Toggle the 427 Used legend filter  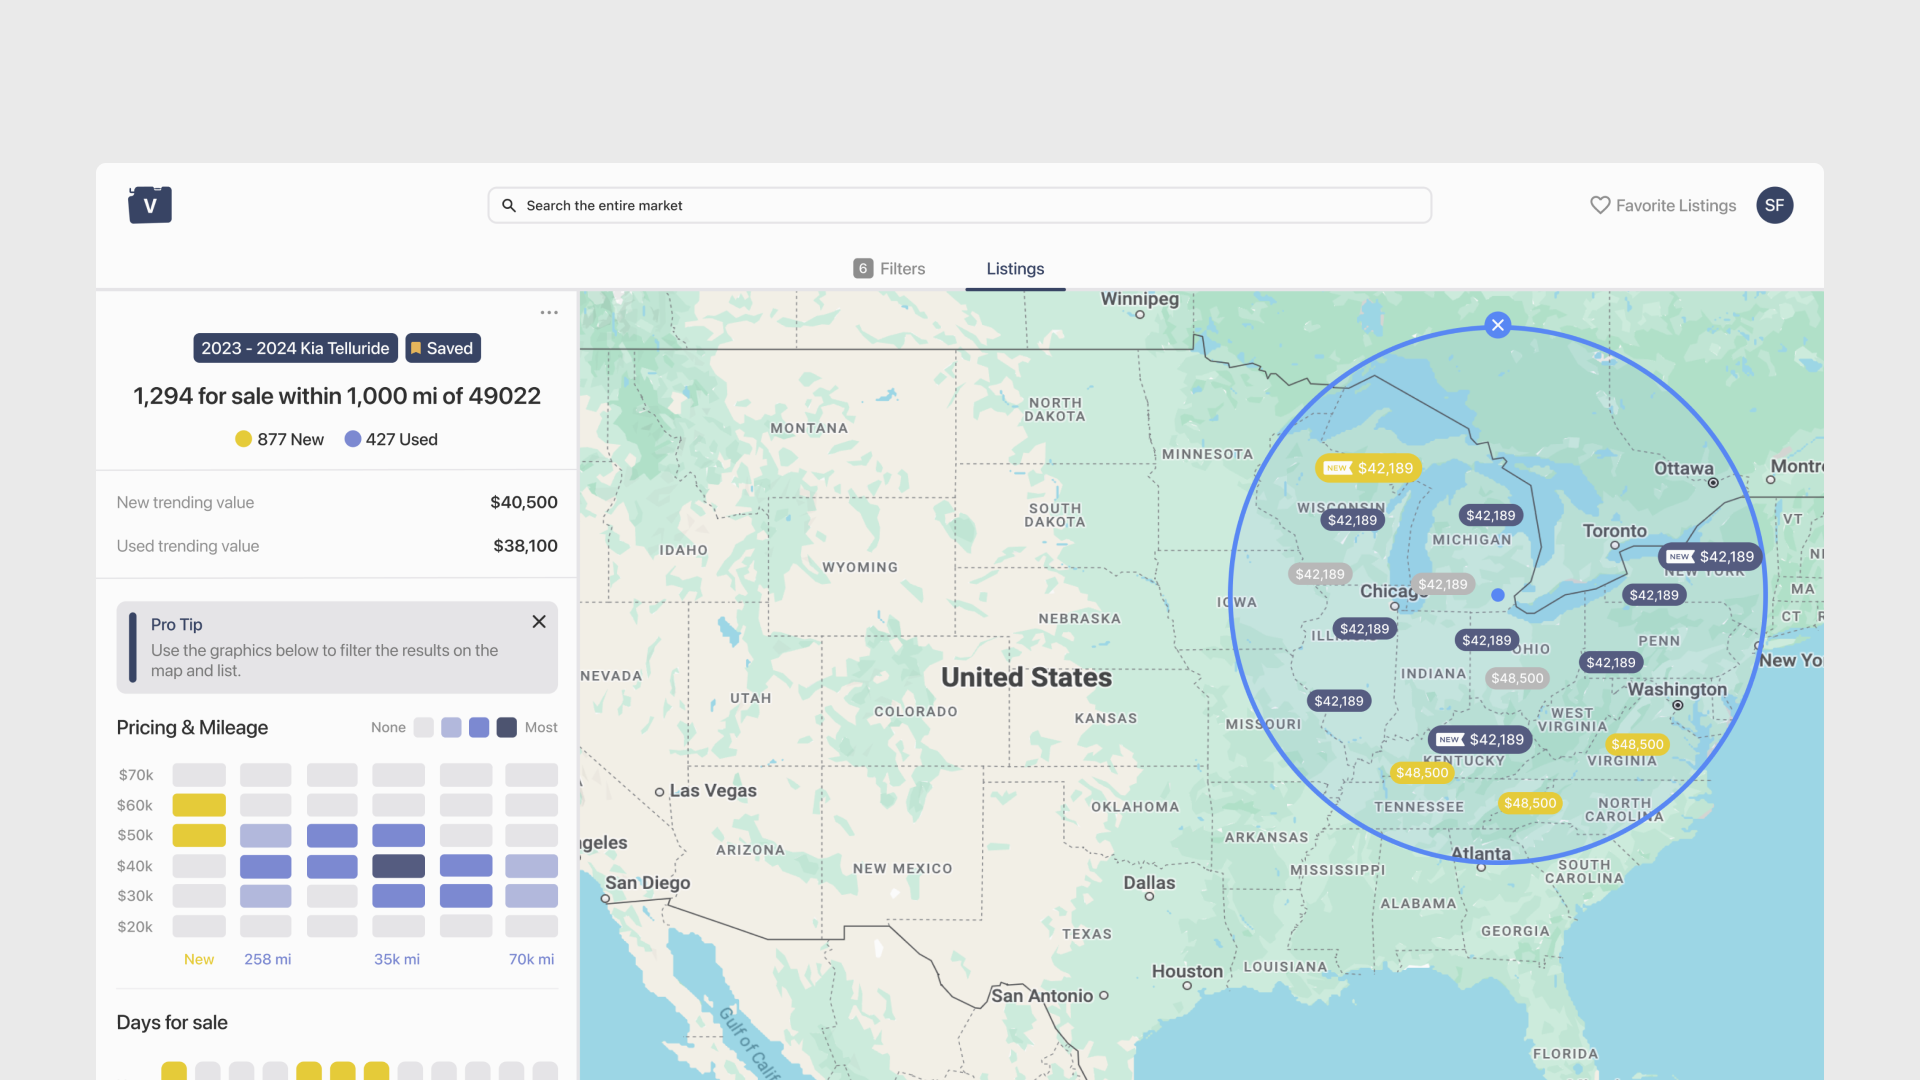coord(391,439)
